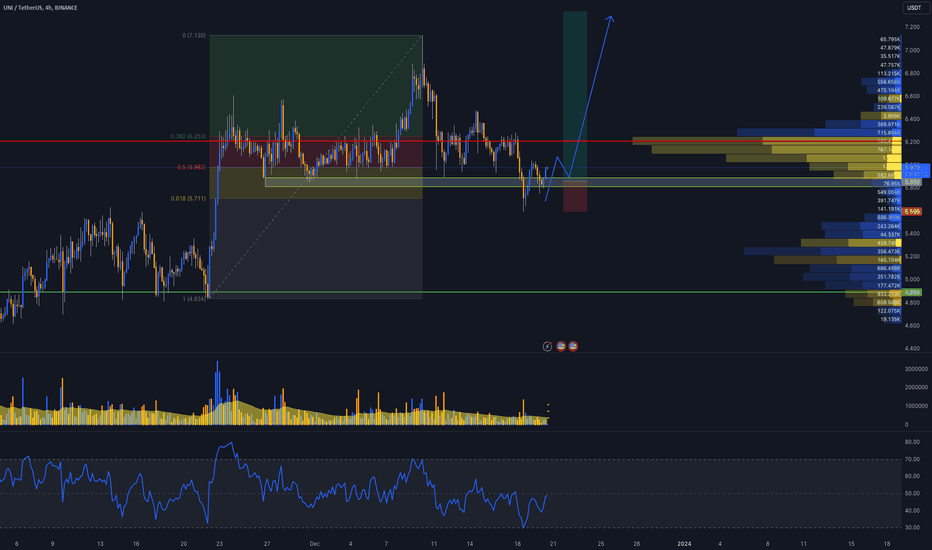Click the 5.400 price axis label
Screen dimensions: 932x550
(x=912, y=234)
